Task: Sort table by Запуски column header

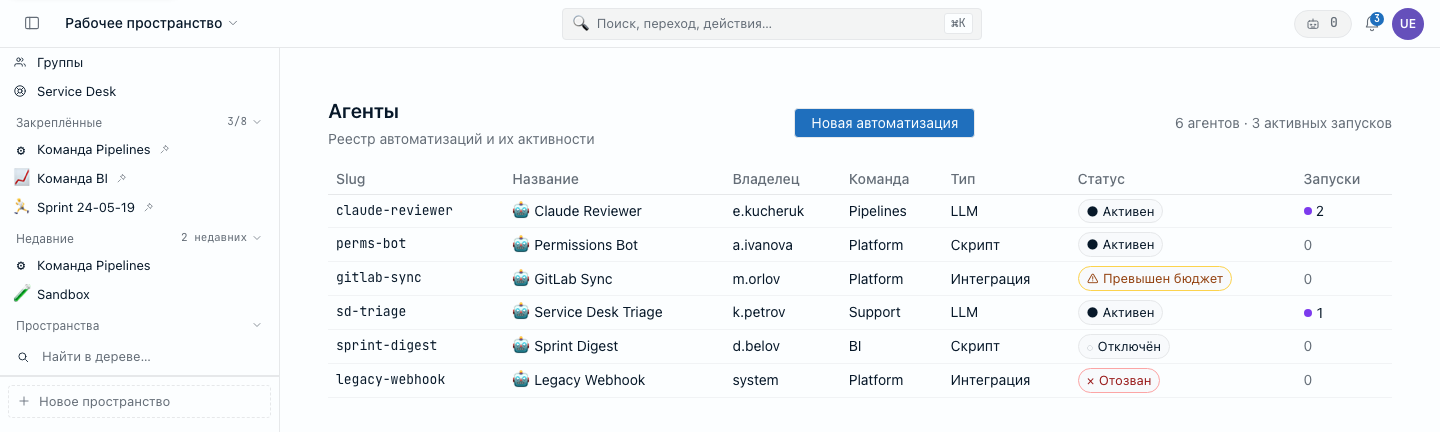Action: 1331,179
